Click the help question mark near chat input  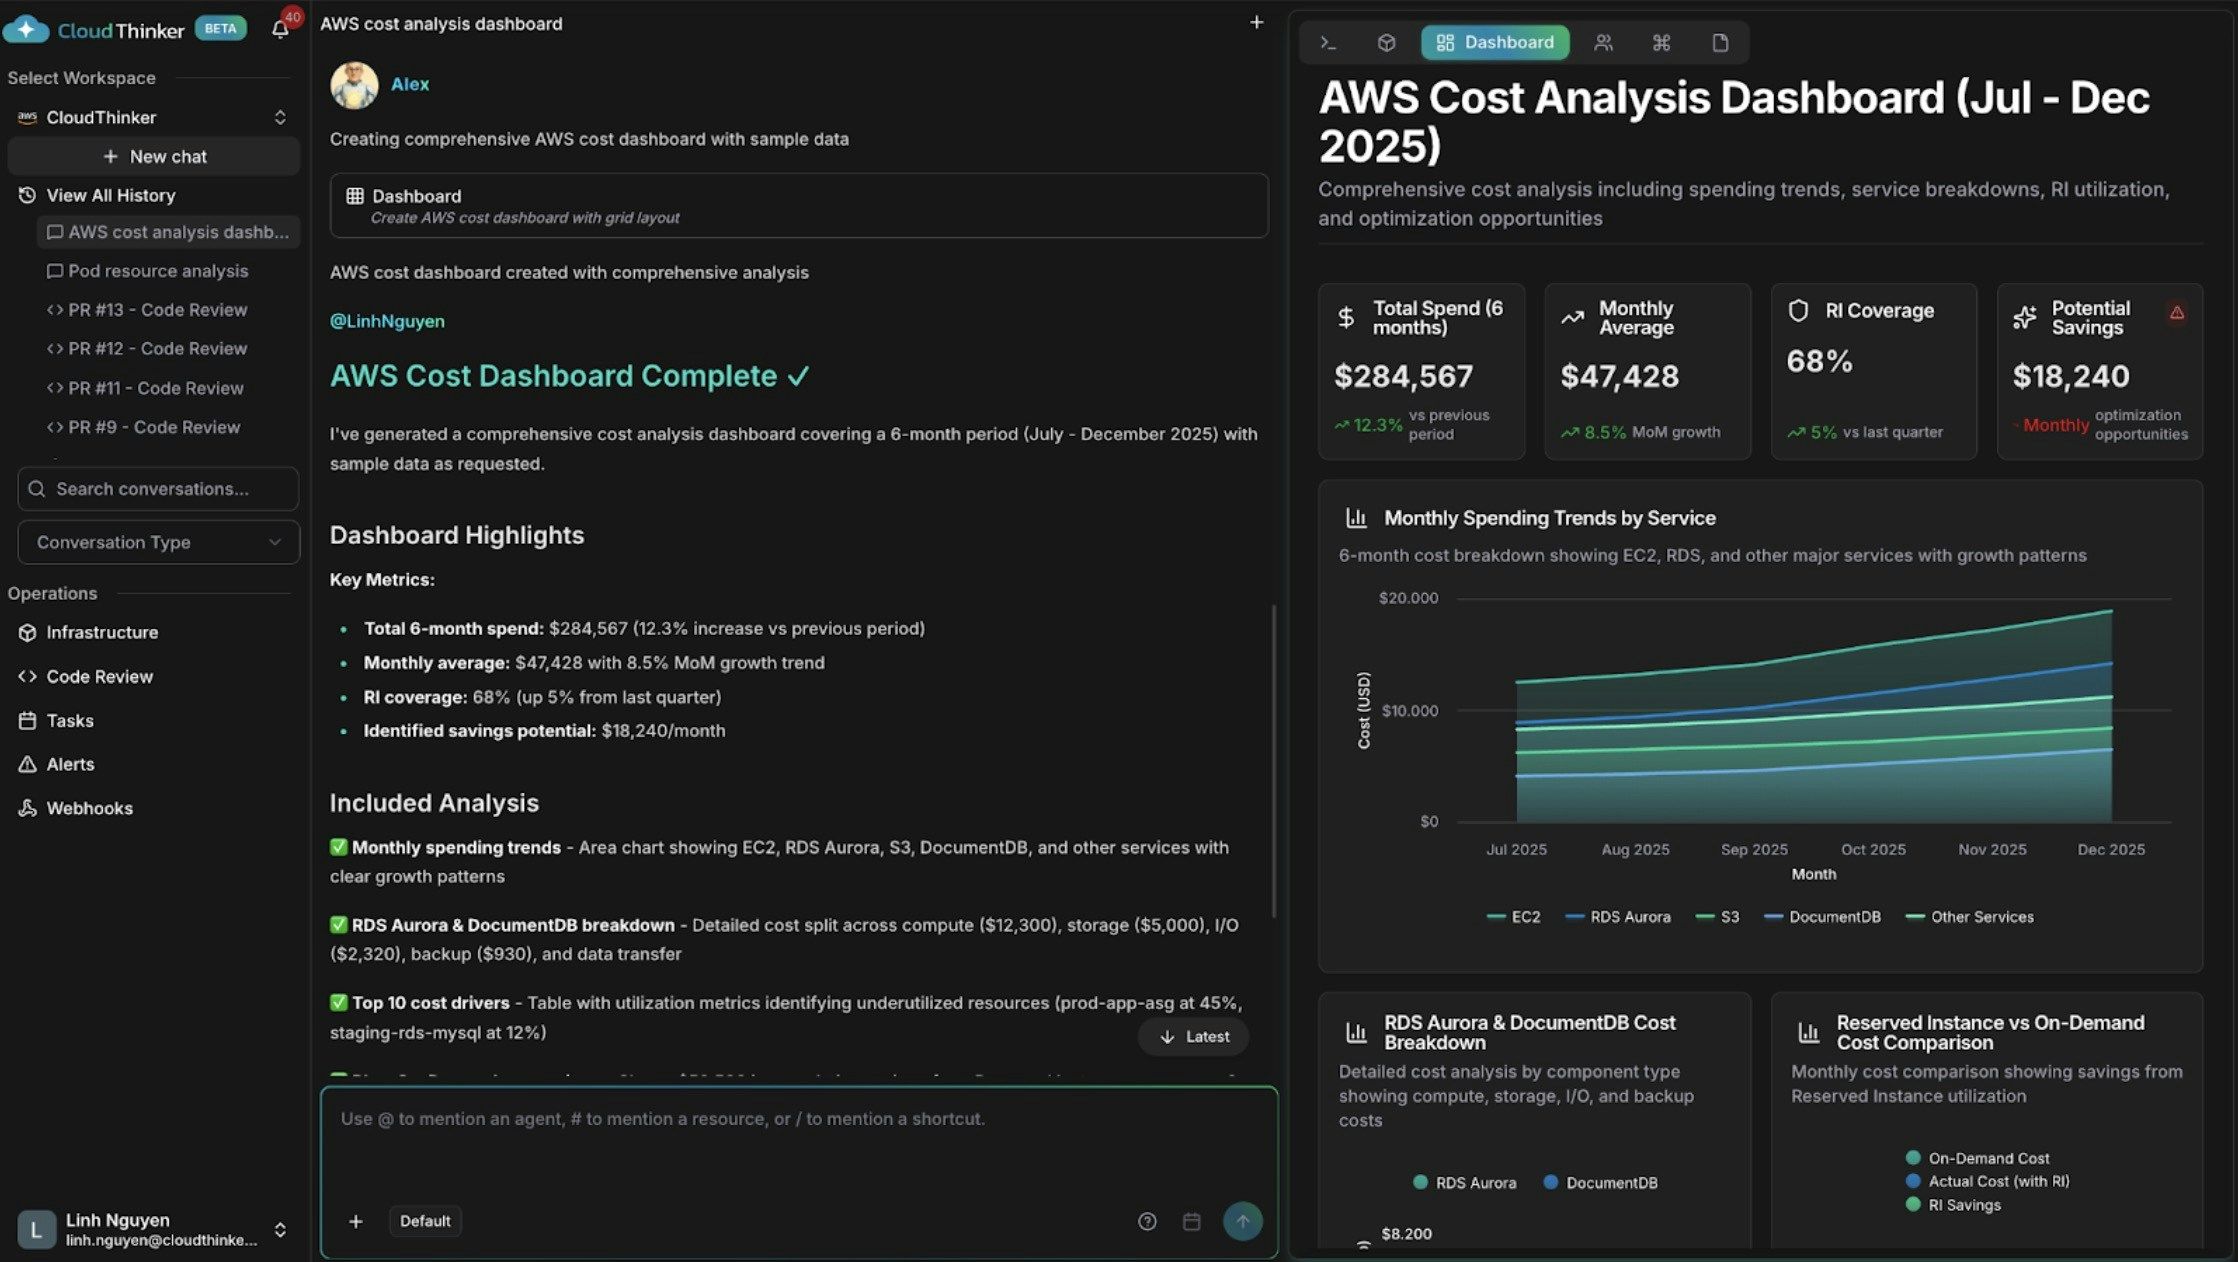point(1147,1221)
